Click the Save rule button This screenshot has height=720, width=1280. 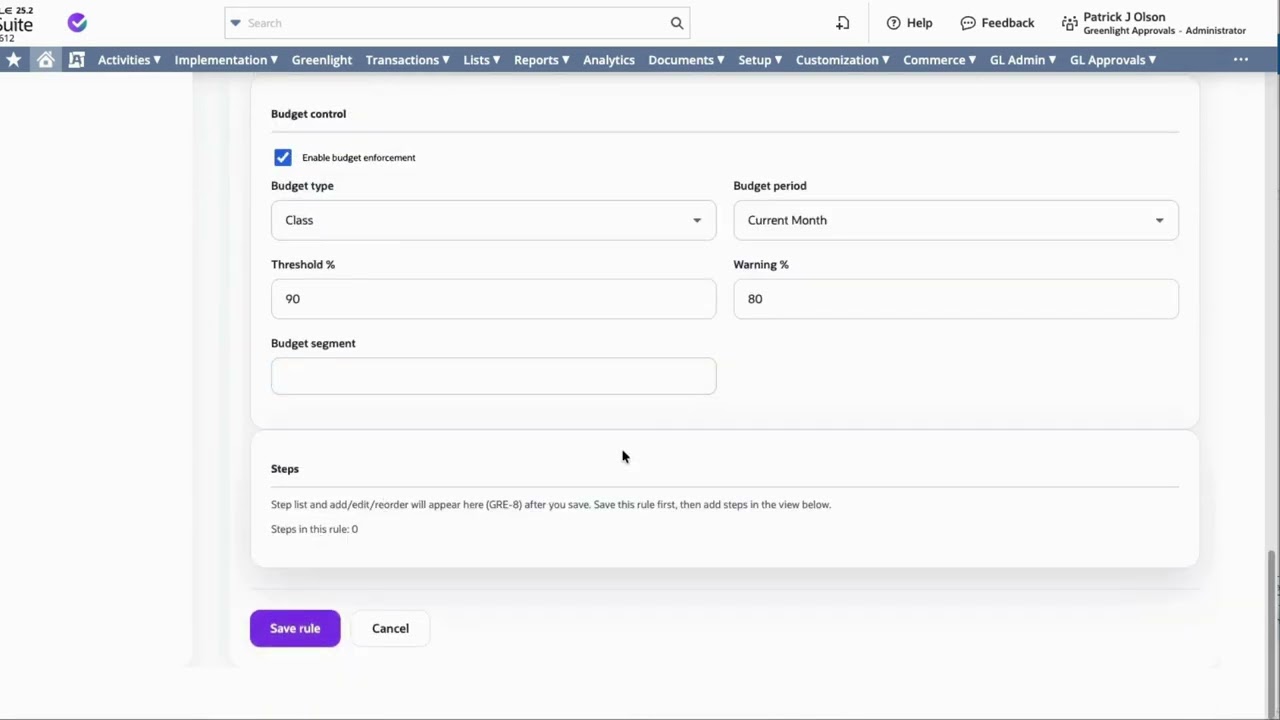coord(295,628)
